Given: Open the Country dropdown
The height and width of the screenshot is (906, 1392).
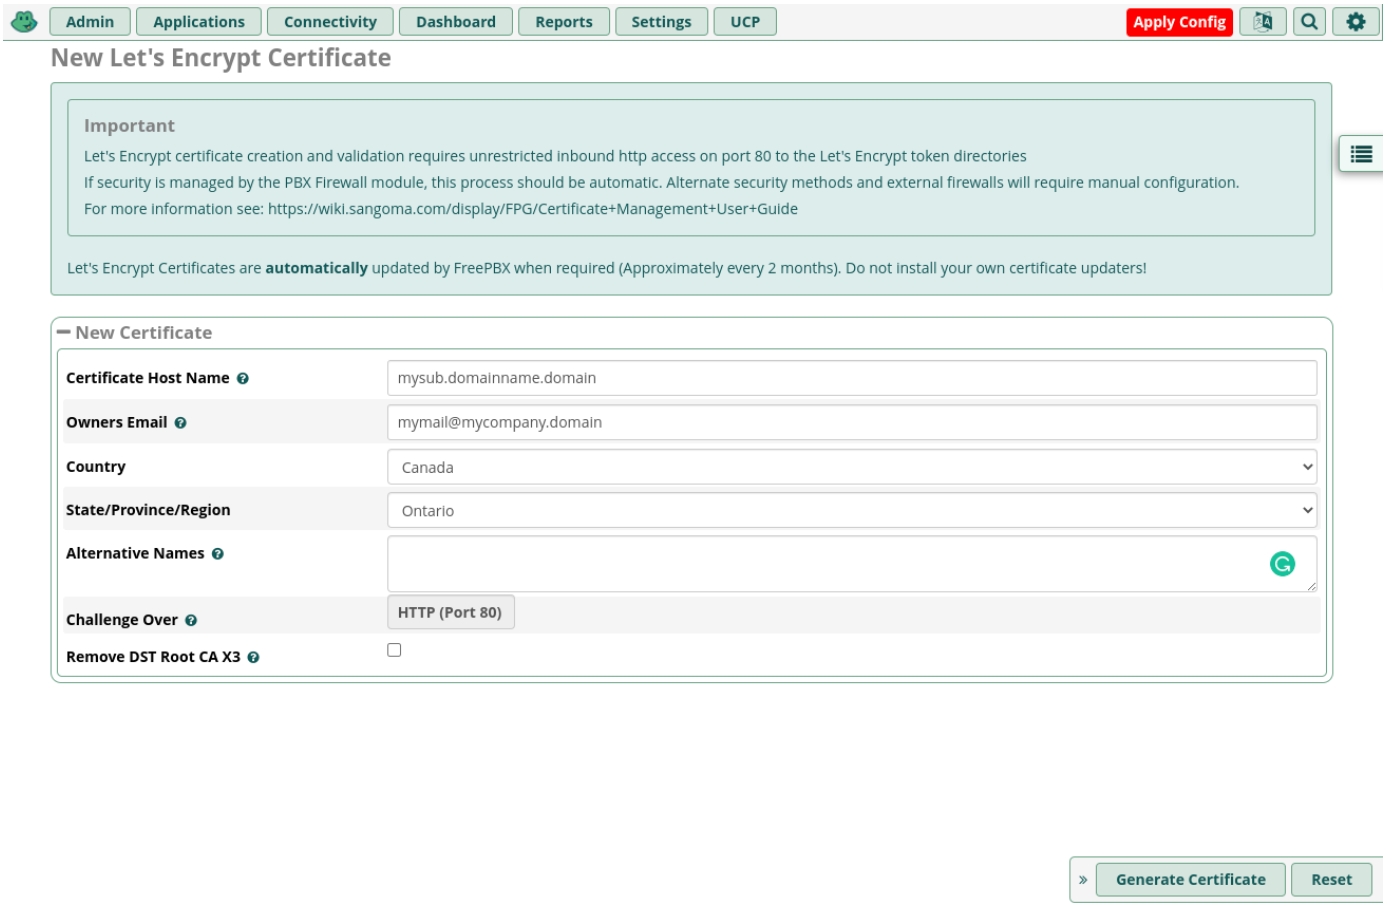Looking at the screenshot, I should pos(851,467).
